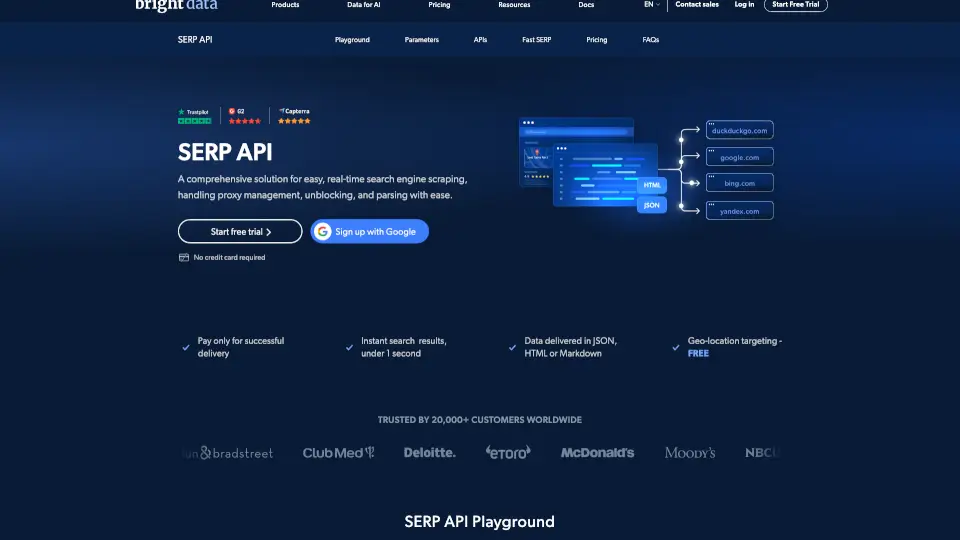
Task: Click the Deloitte logo
Action: tap(429, 452)
